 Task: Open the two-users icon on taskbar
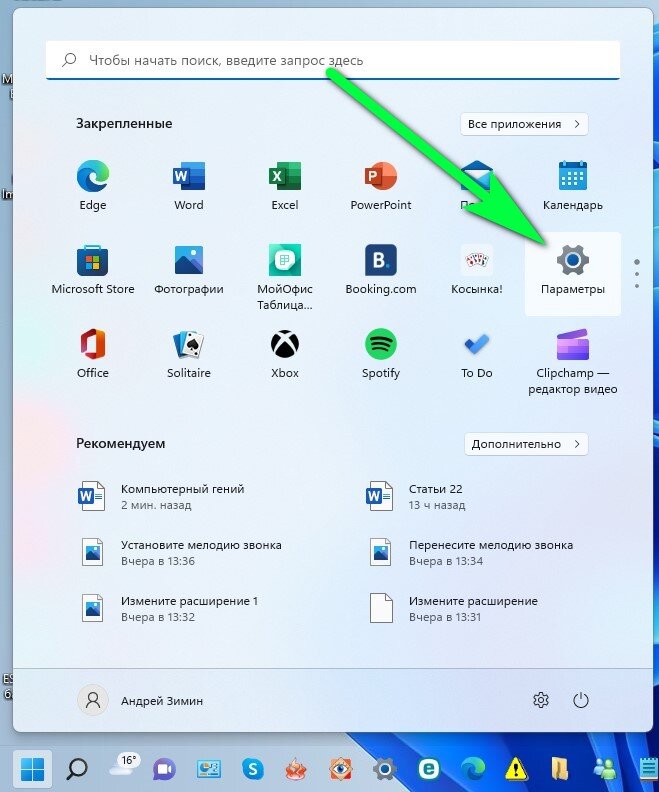[x=604, y=769]
